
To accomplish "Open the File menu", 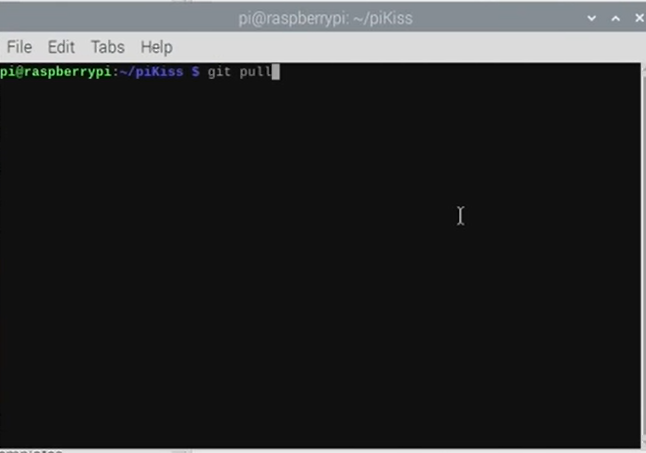I will point(19,47).
